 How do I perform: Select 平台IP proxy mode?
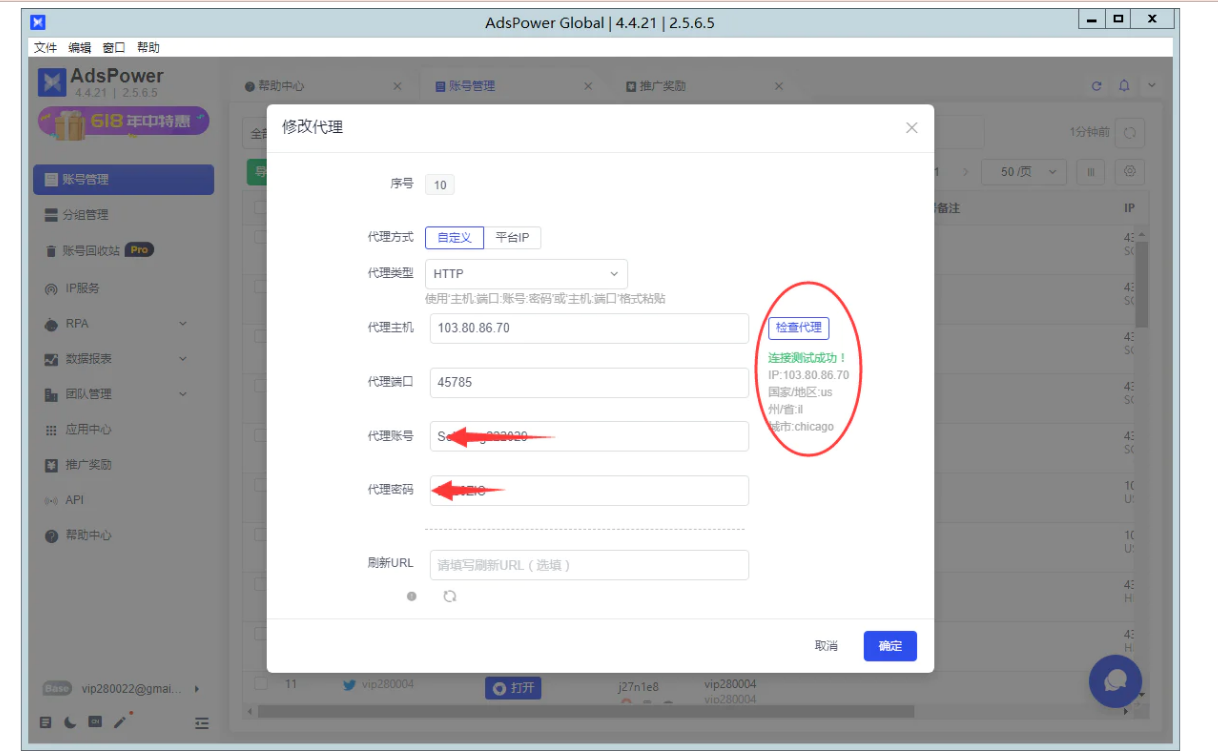point(512,238)
